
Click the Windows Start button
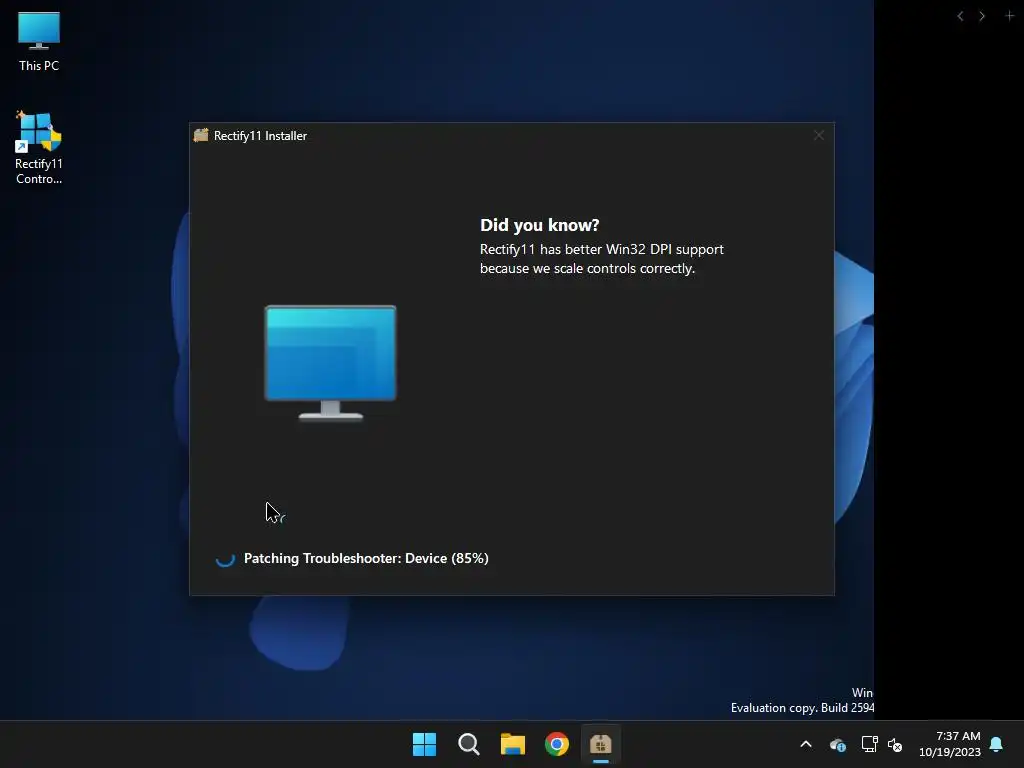click(424, 744)
